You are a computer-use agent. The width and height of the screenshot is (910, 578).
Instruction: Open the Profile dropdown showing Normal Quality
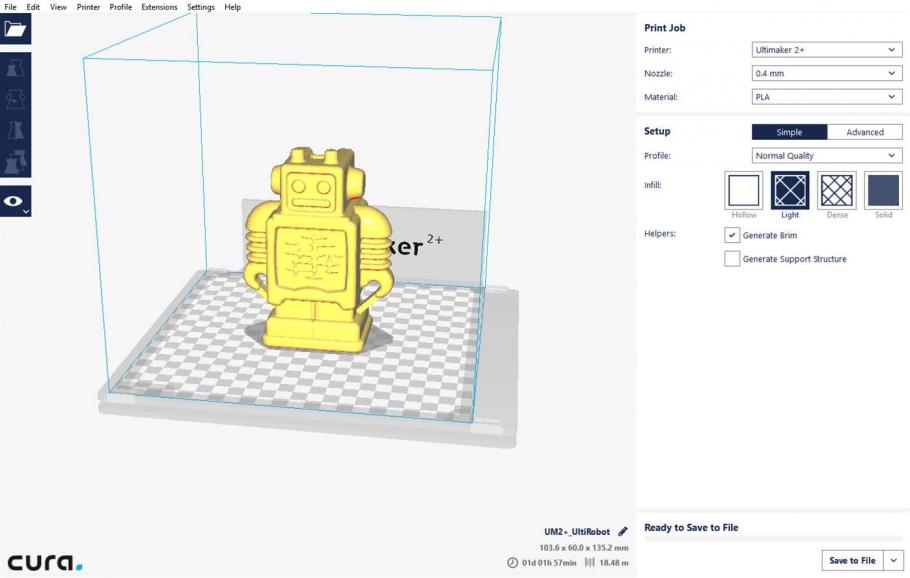tap(825, 155)
